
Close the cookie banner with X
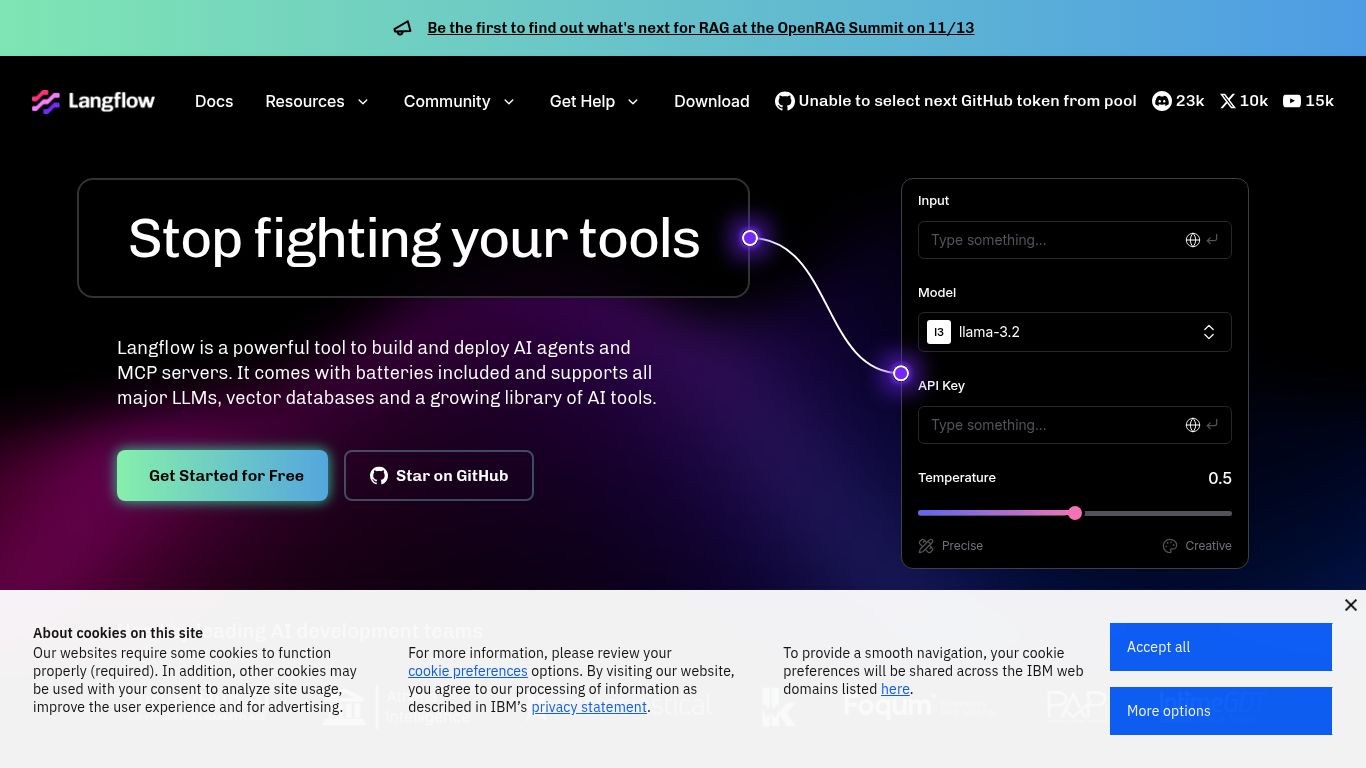click(1350, 605)
